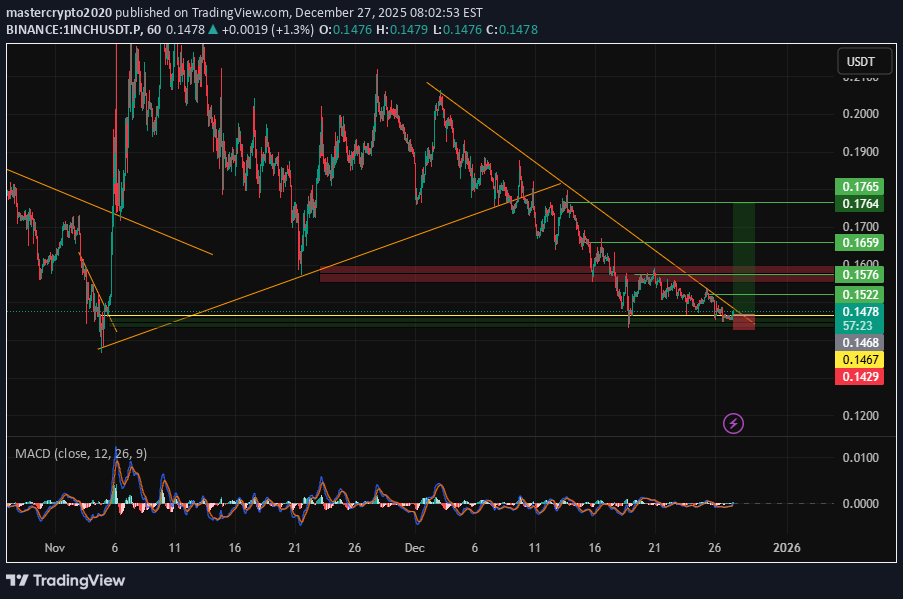The image size is (903, 599).
Task: Open the USDT currency selector
Action: coord(860,62)
